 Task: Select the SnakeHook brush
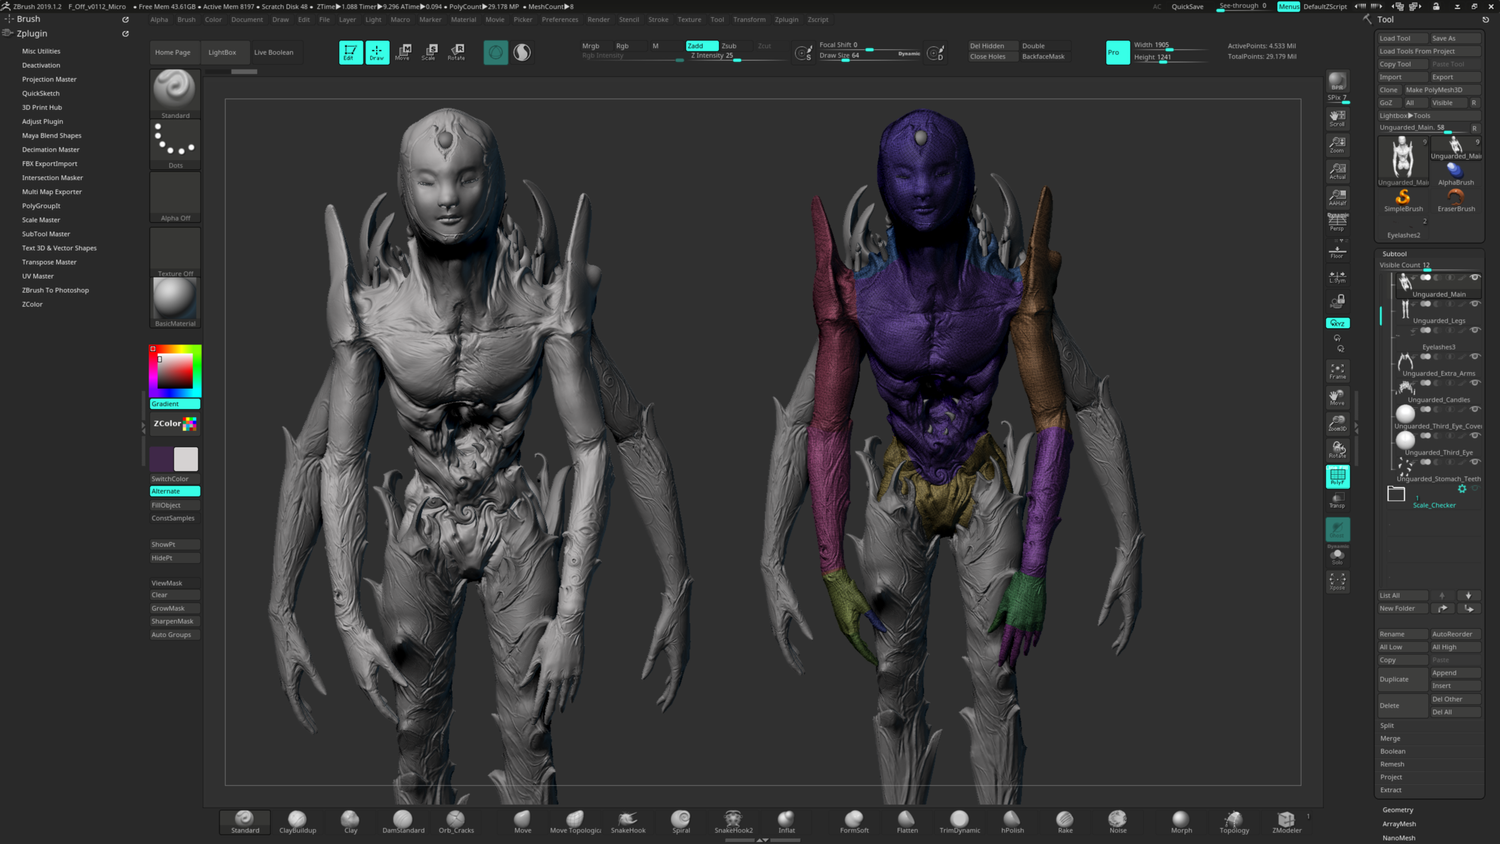click(628, 821)
